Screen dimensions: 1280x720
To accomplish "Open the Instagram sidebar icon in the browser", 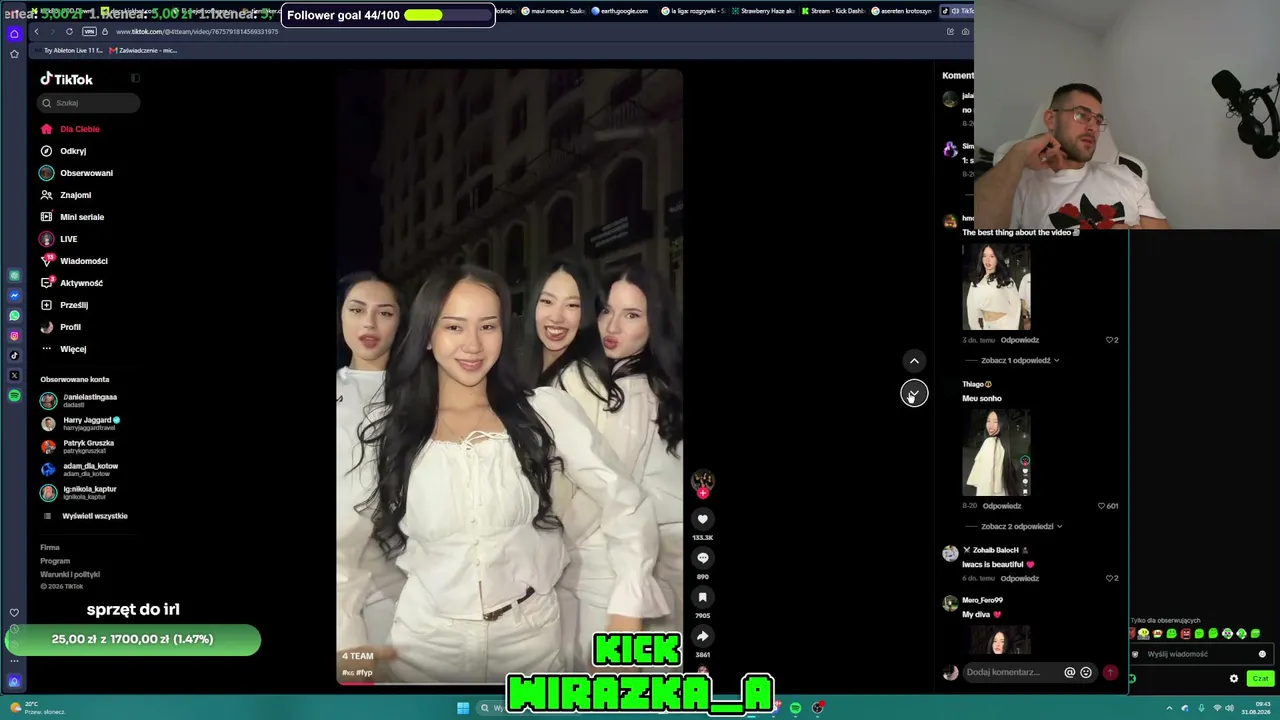I will (x=14, y=336).
